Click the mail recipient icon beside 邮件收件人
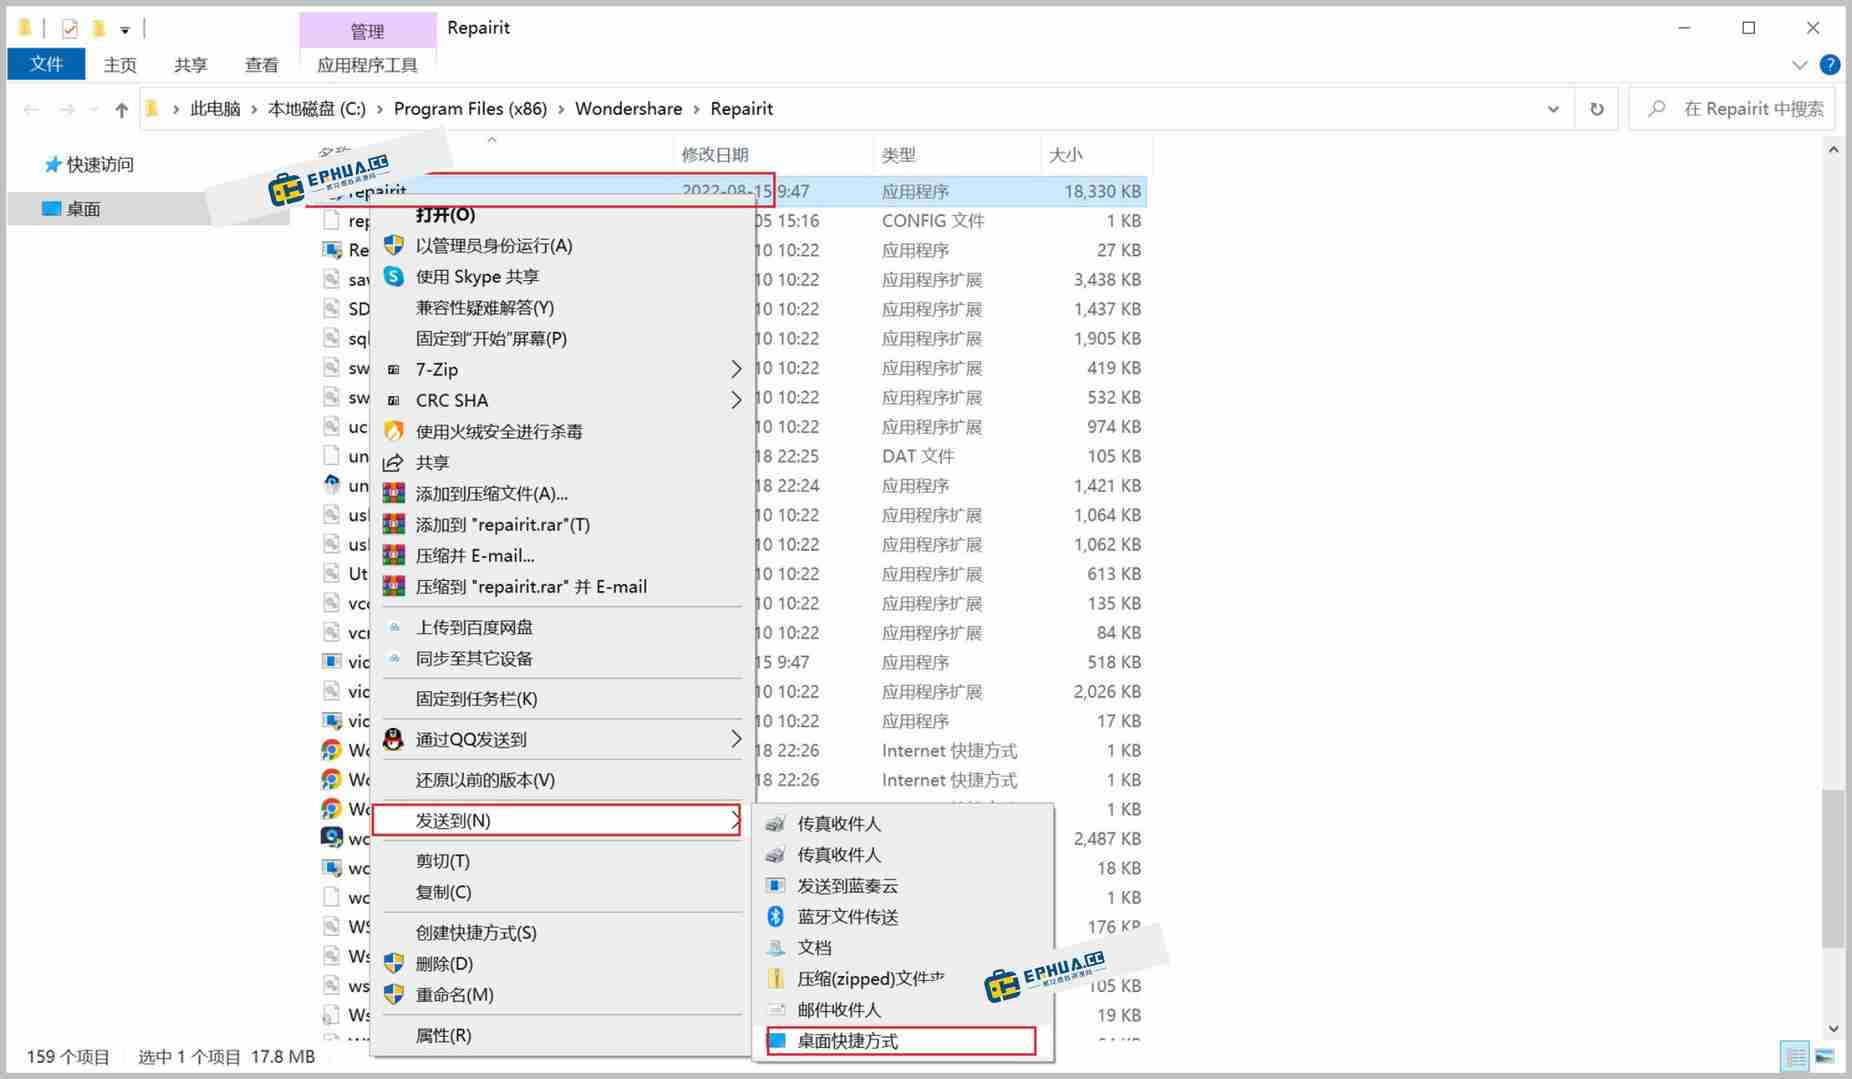 [x=775, y=1009]
